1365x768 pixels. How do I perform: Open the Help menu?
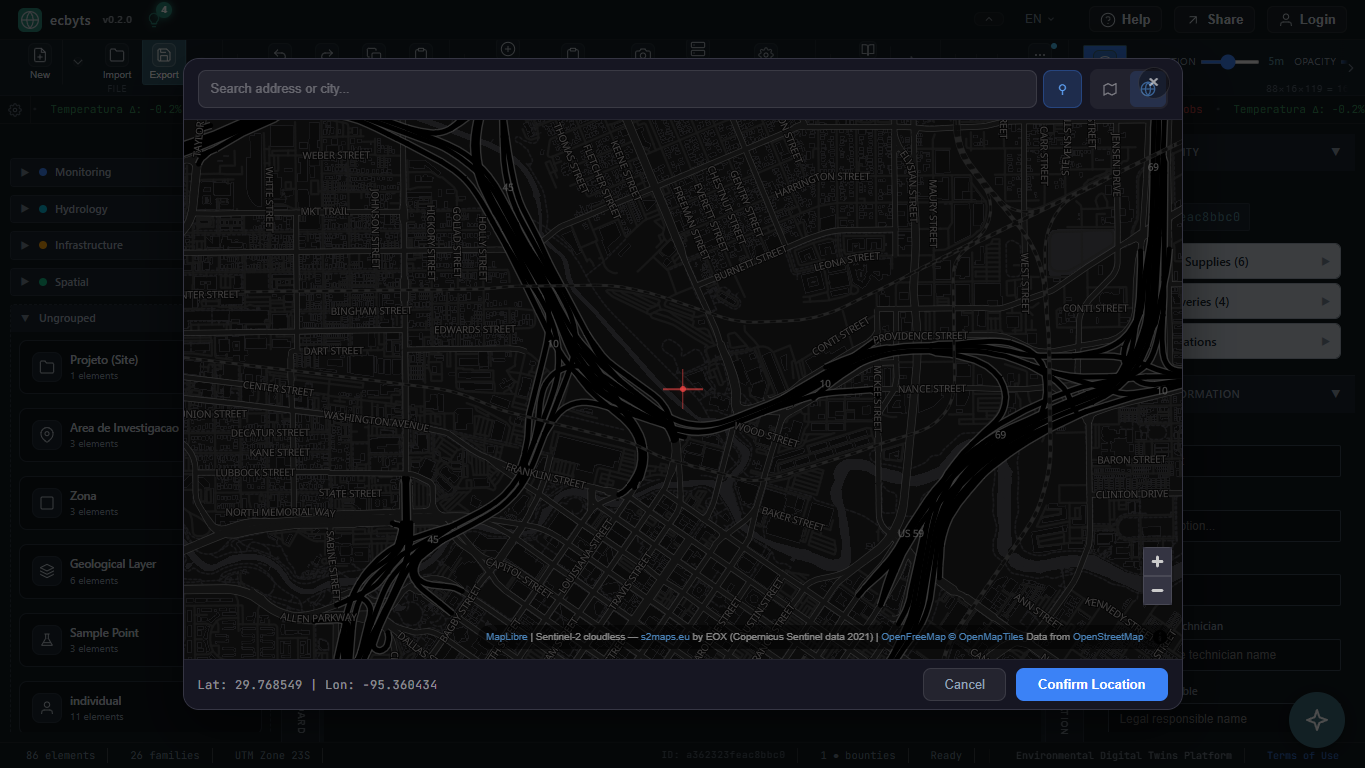click(x=1125, y=19)
